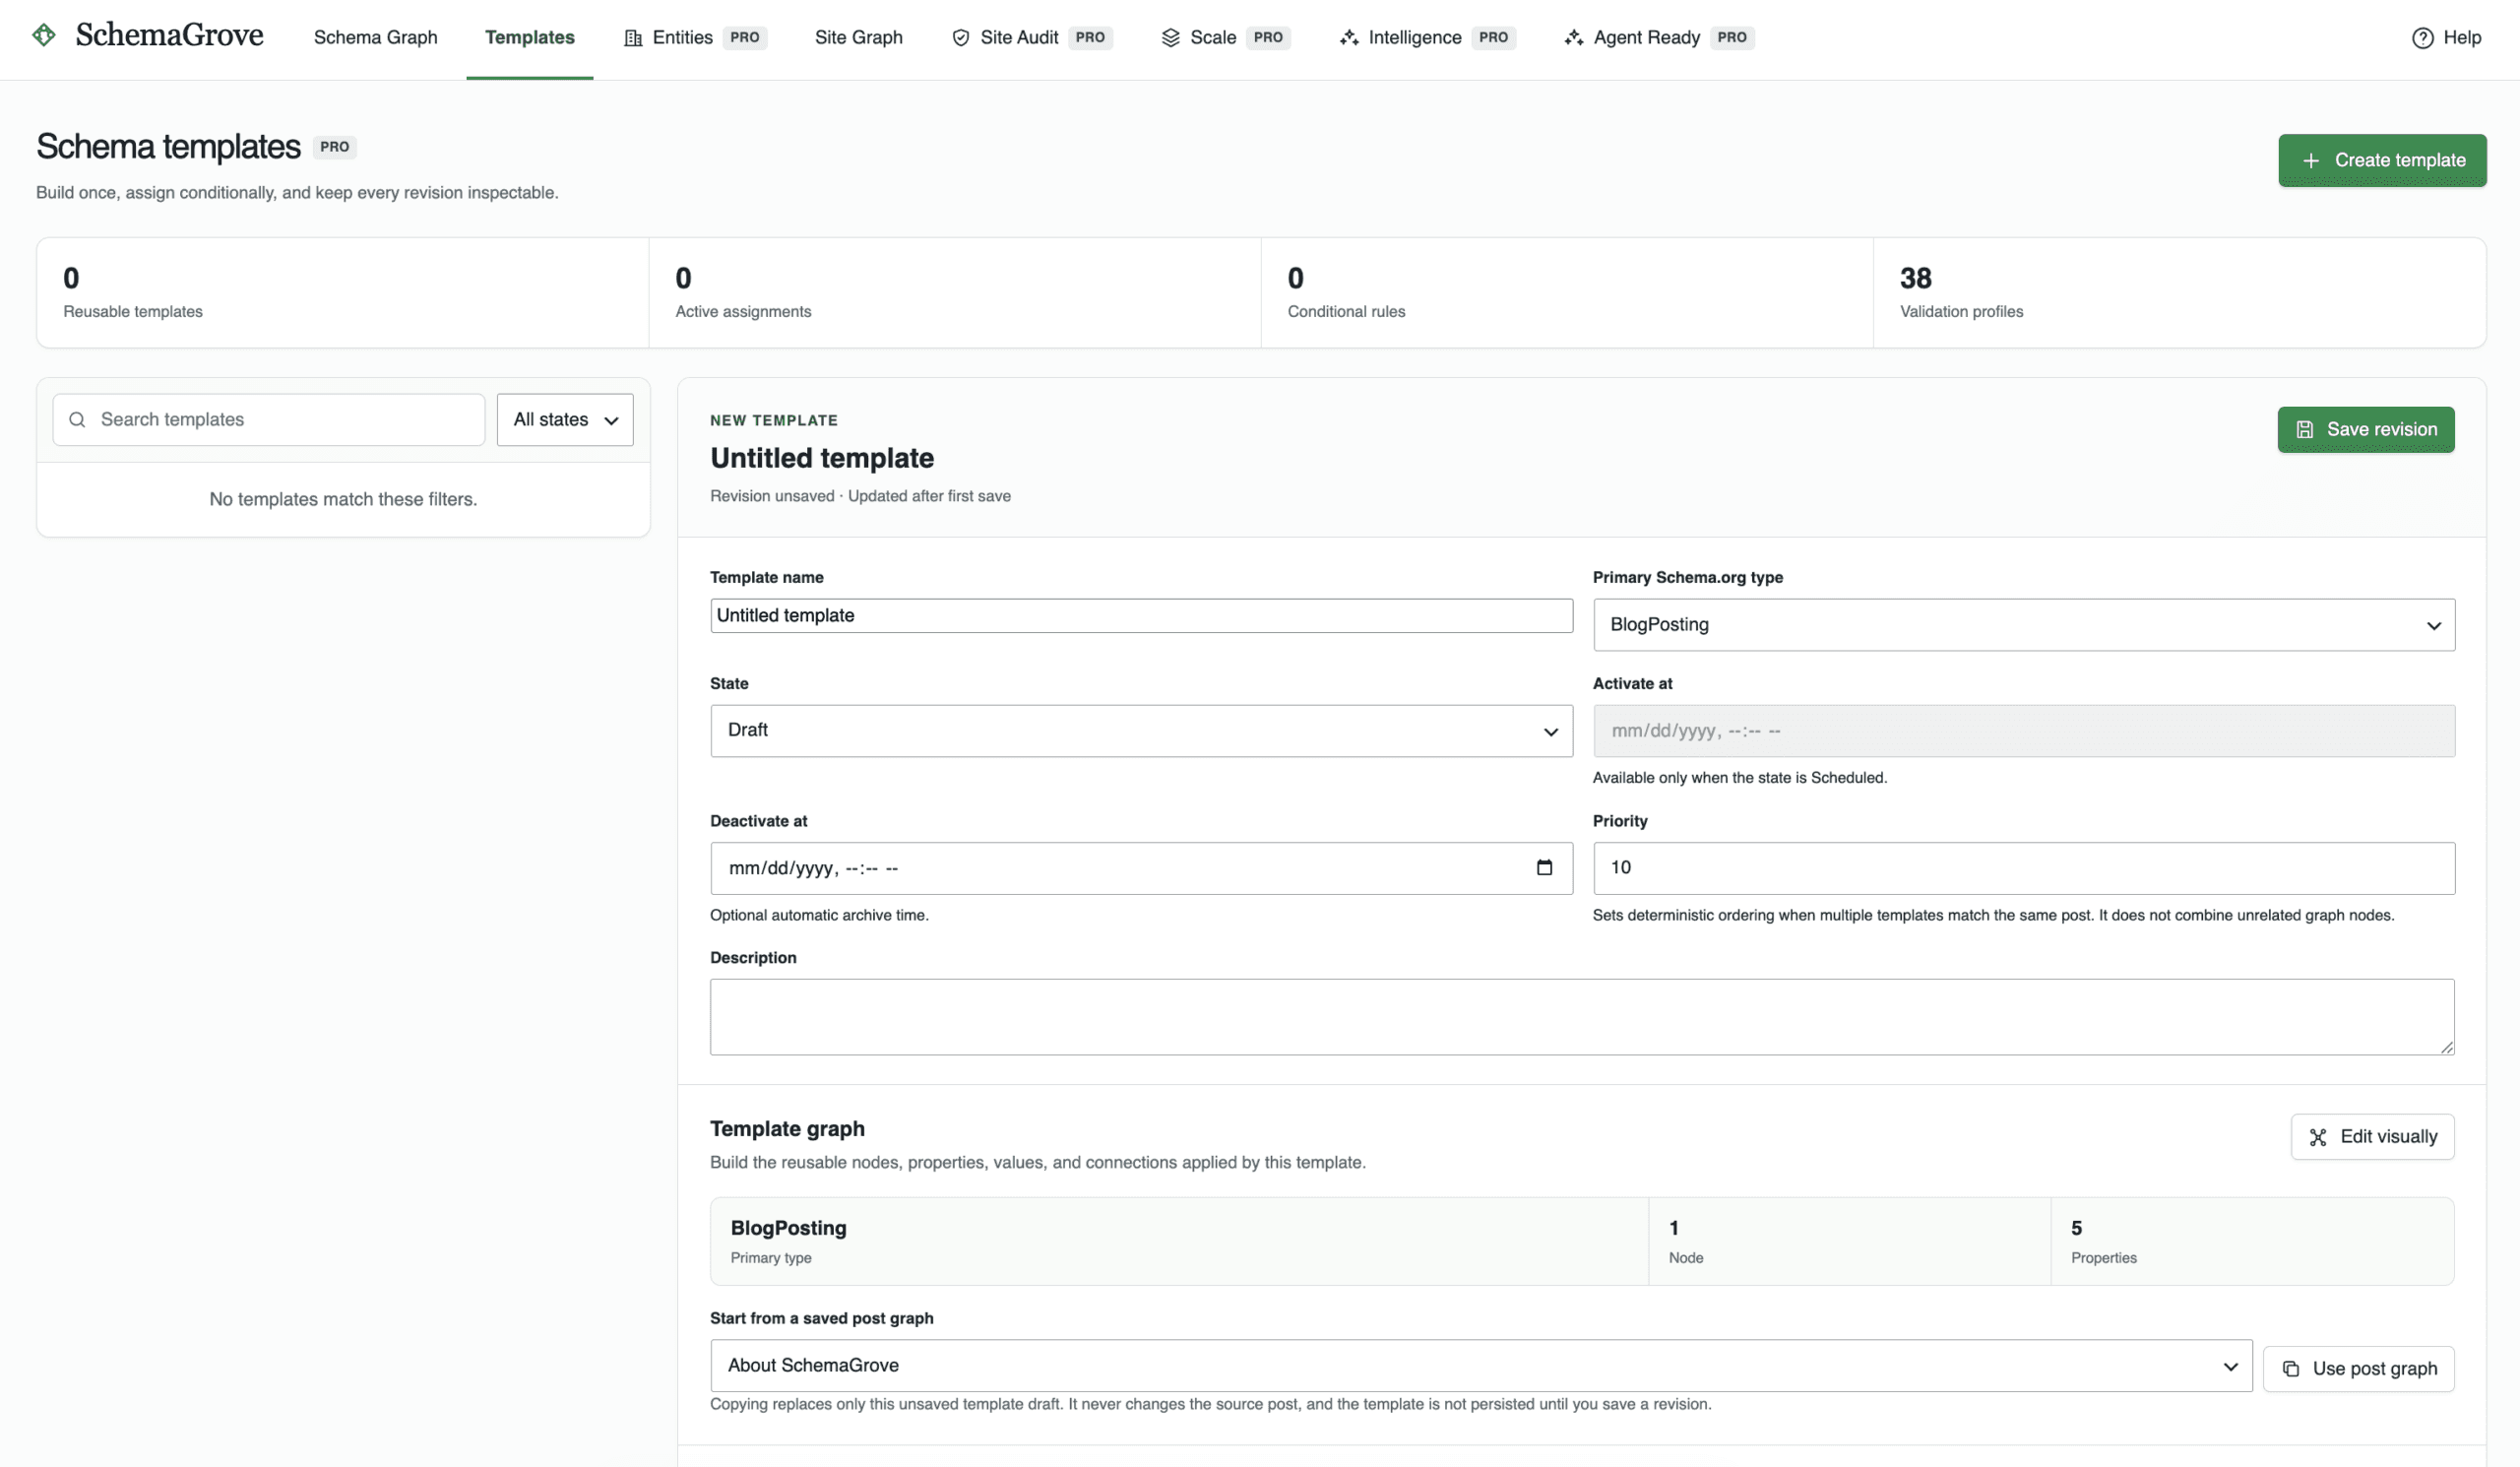
Task: Click the magnifier icon in search box
Action: tap(77, 420)
